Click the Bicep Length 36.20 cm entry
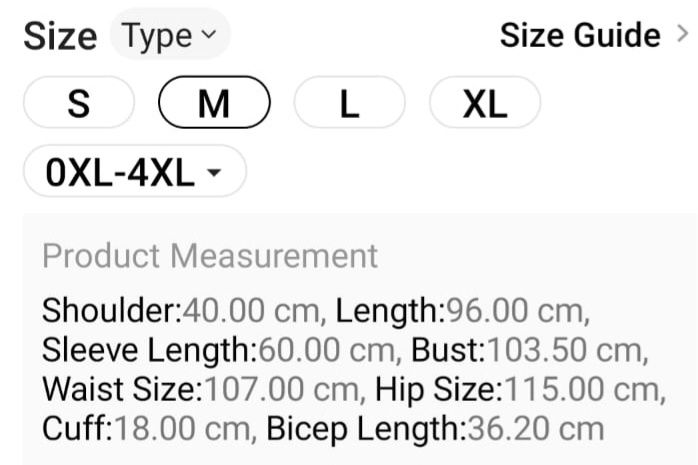This screenshot has height=465, width=698. 435,430
